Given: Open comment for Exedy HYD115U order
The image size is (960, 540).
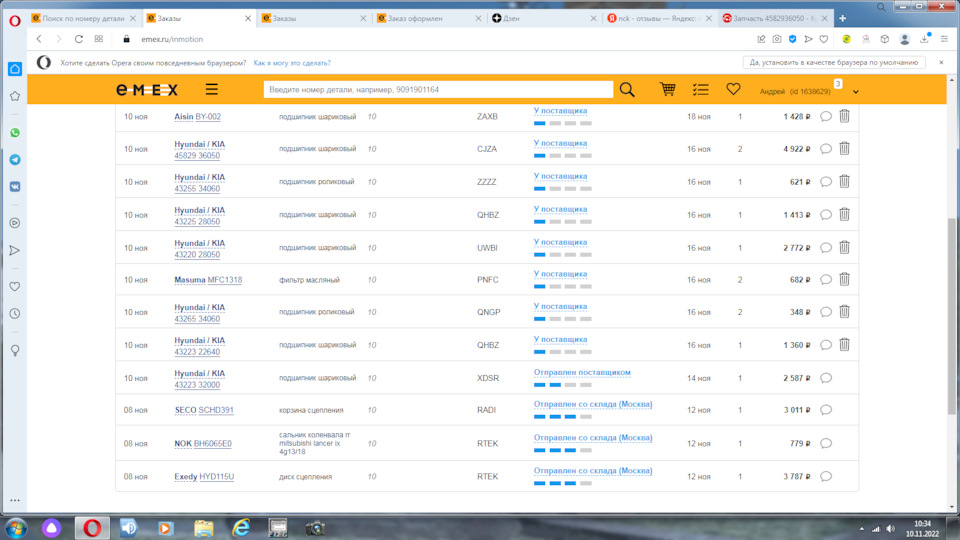Looking at the screenshot, I should pos(826,476).
